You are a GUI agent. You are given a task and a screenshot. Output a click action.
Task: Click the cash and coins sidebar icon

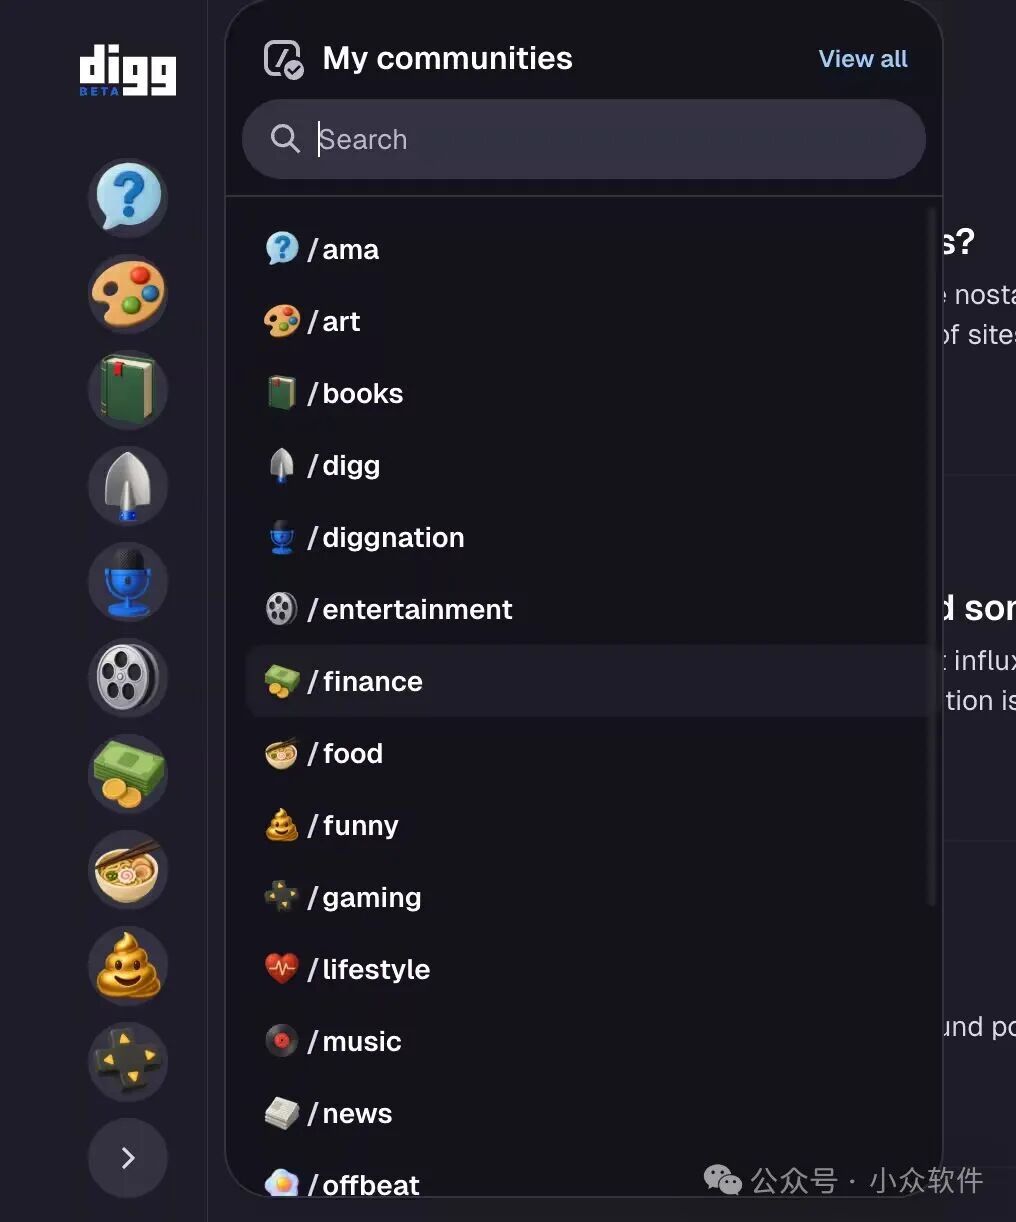[127, 773]
